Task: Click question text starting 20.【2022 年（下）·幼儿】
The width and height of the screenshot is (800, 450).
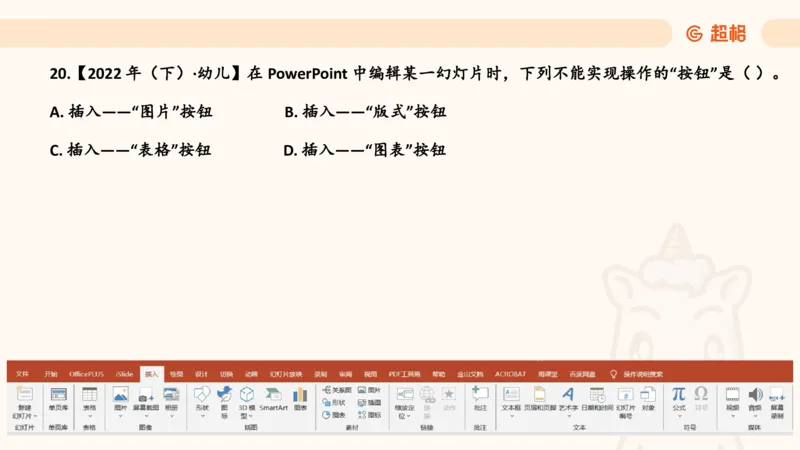Action: pyautogui.click(x=415, y=73)
